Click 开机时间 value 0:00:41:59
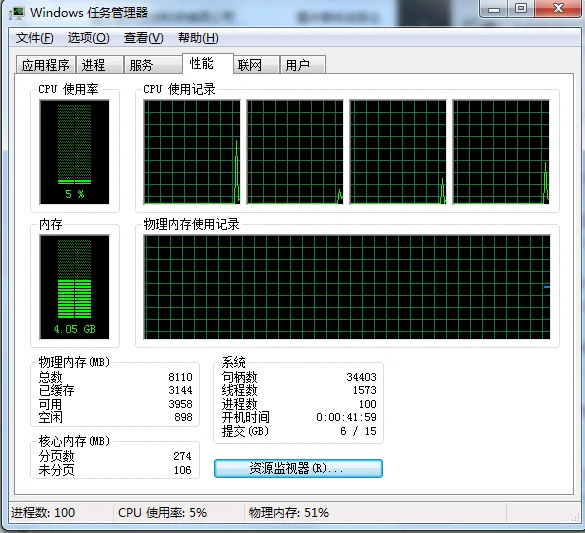Screen dimensions: 585x533 [x=346, y=417]
